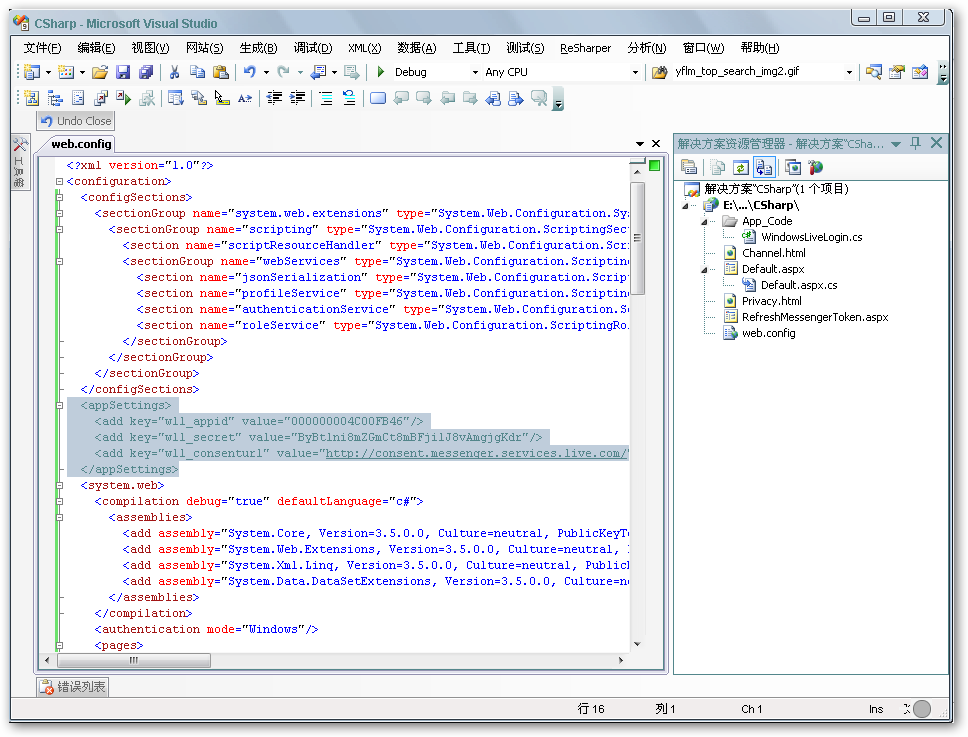Click the blue Toggle Bookmark rectangle icon

pyautogui.click(x=378, y=98)
